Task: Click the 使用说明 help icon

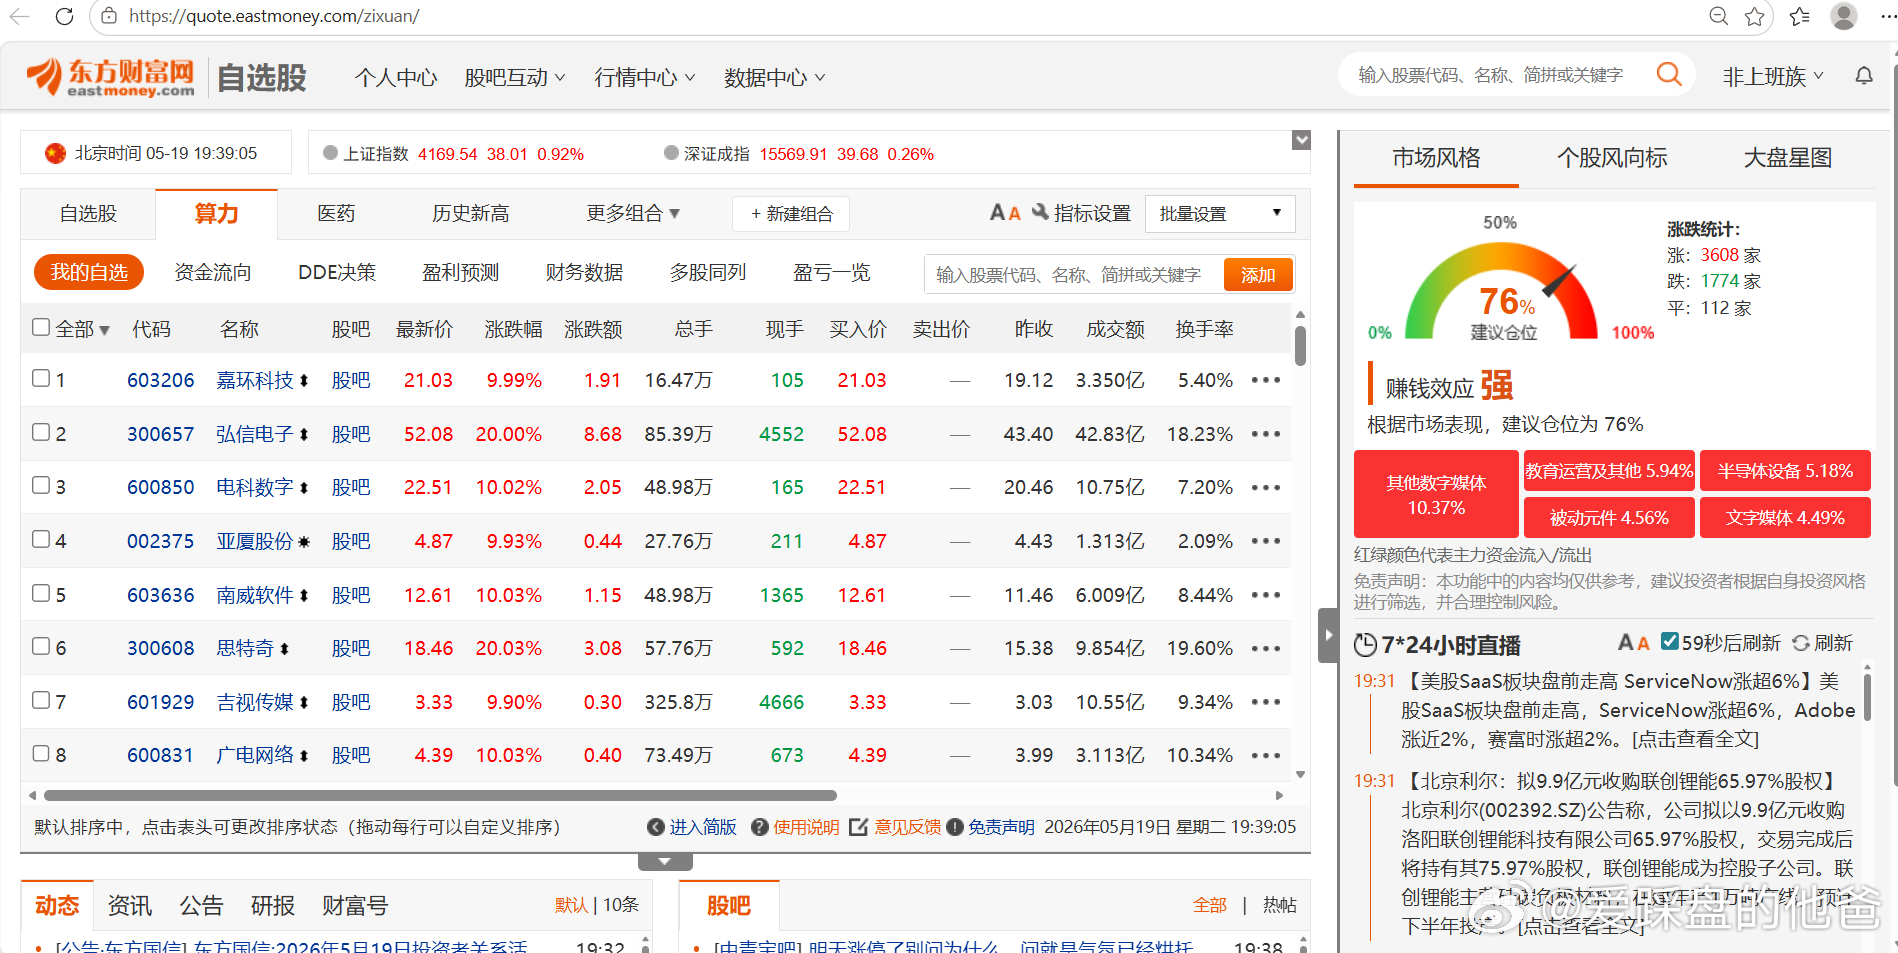Action: 760,827
